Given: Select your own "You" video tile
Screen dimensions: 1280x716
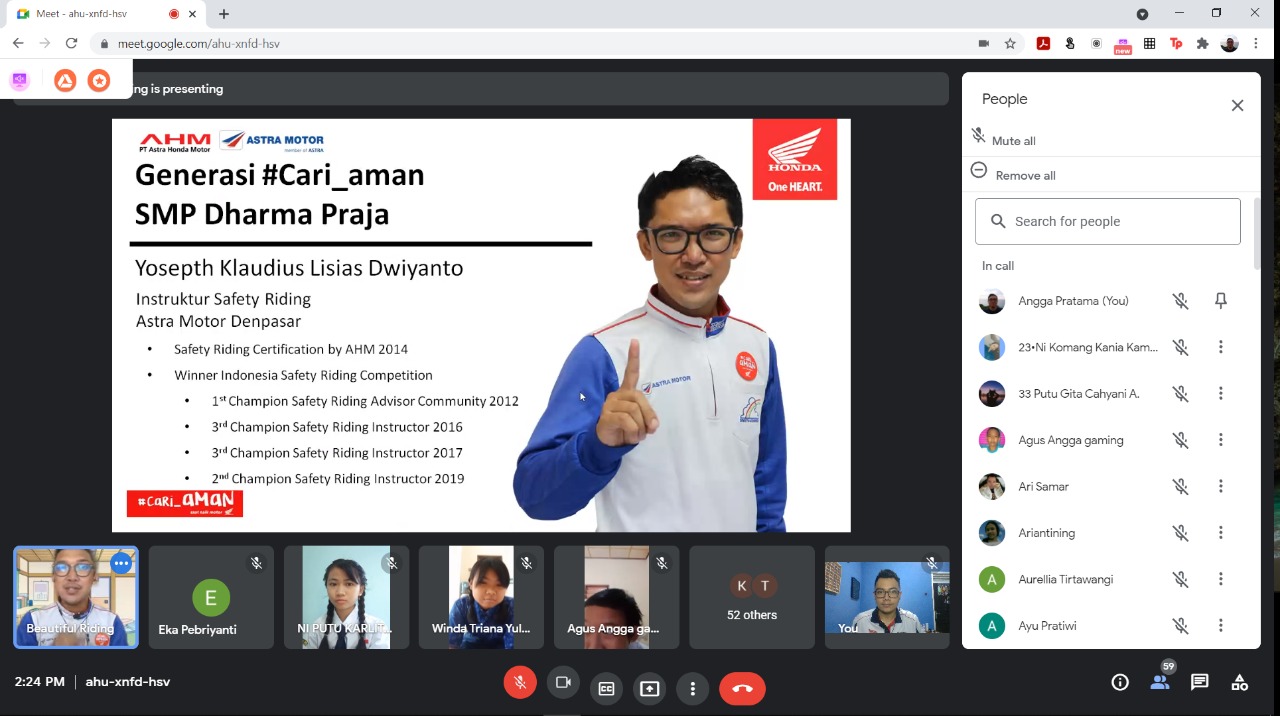Looking at the screenshot, I should coord(887,597).
